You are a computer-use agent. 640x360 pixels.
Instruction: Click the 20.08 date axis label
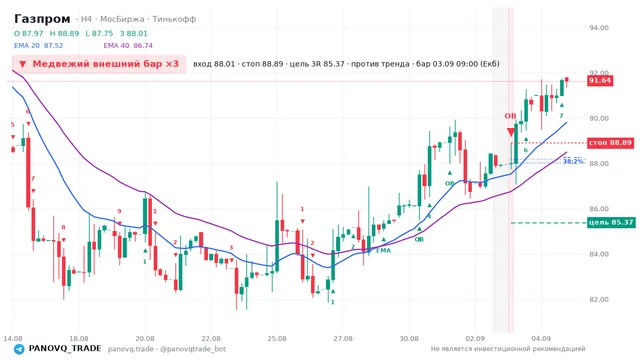pos(145,339)
